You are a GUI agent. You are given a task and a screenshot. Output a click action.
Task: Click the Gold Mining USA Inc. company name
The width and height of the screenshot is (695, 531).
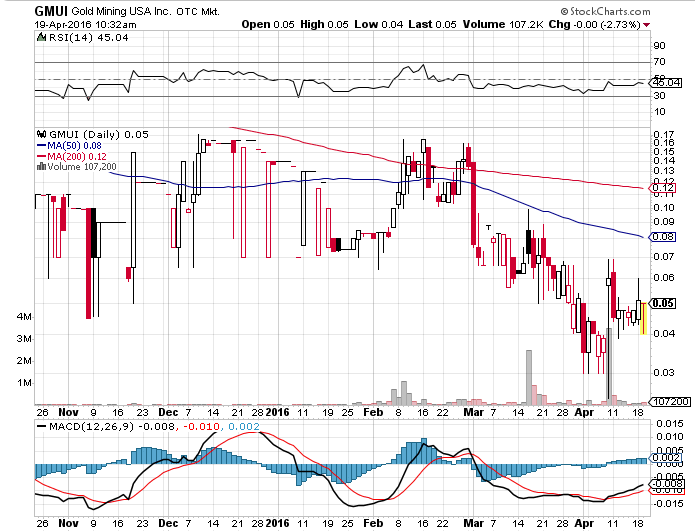121,11
